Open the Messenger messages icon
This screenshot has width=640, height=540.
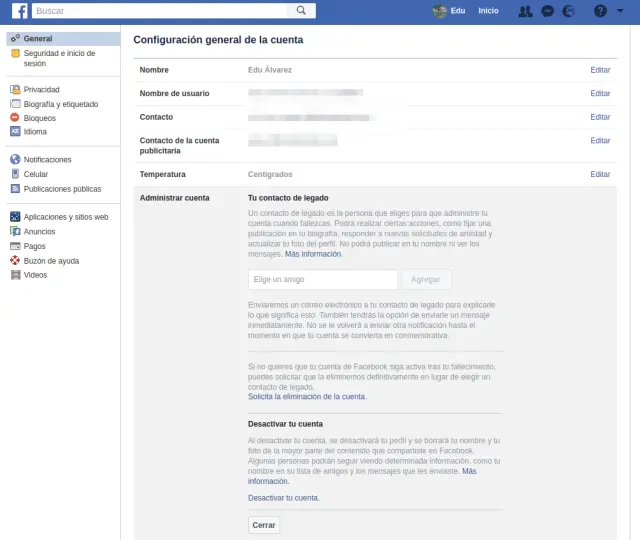tap(547, 11)
